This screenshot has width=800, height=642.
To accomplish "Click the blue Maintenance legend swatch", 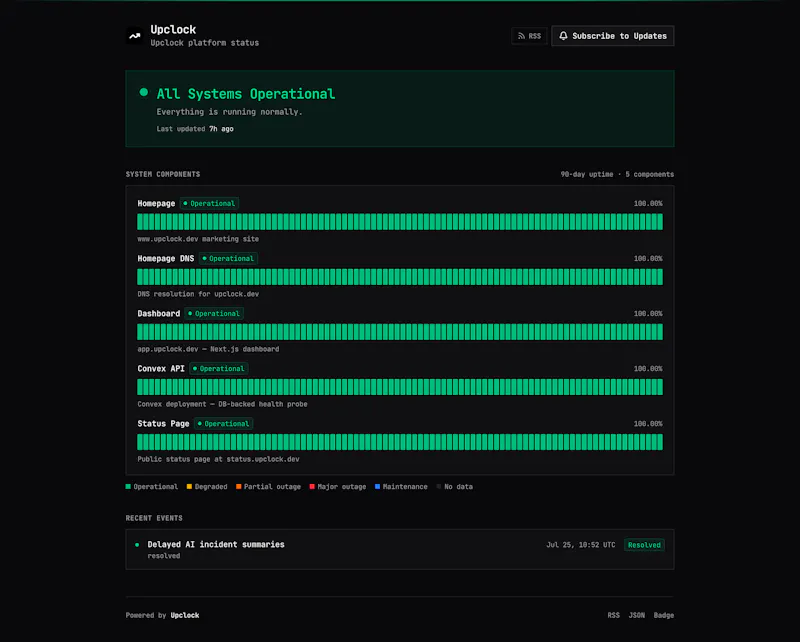I will pyautogui.click(x=377, y=486).
